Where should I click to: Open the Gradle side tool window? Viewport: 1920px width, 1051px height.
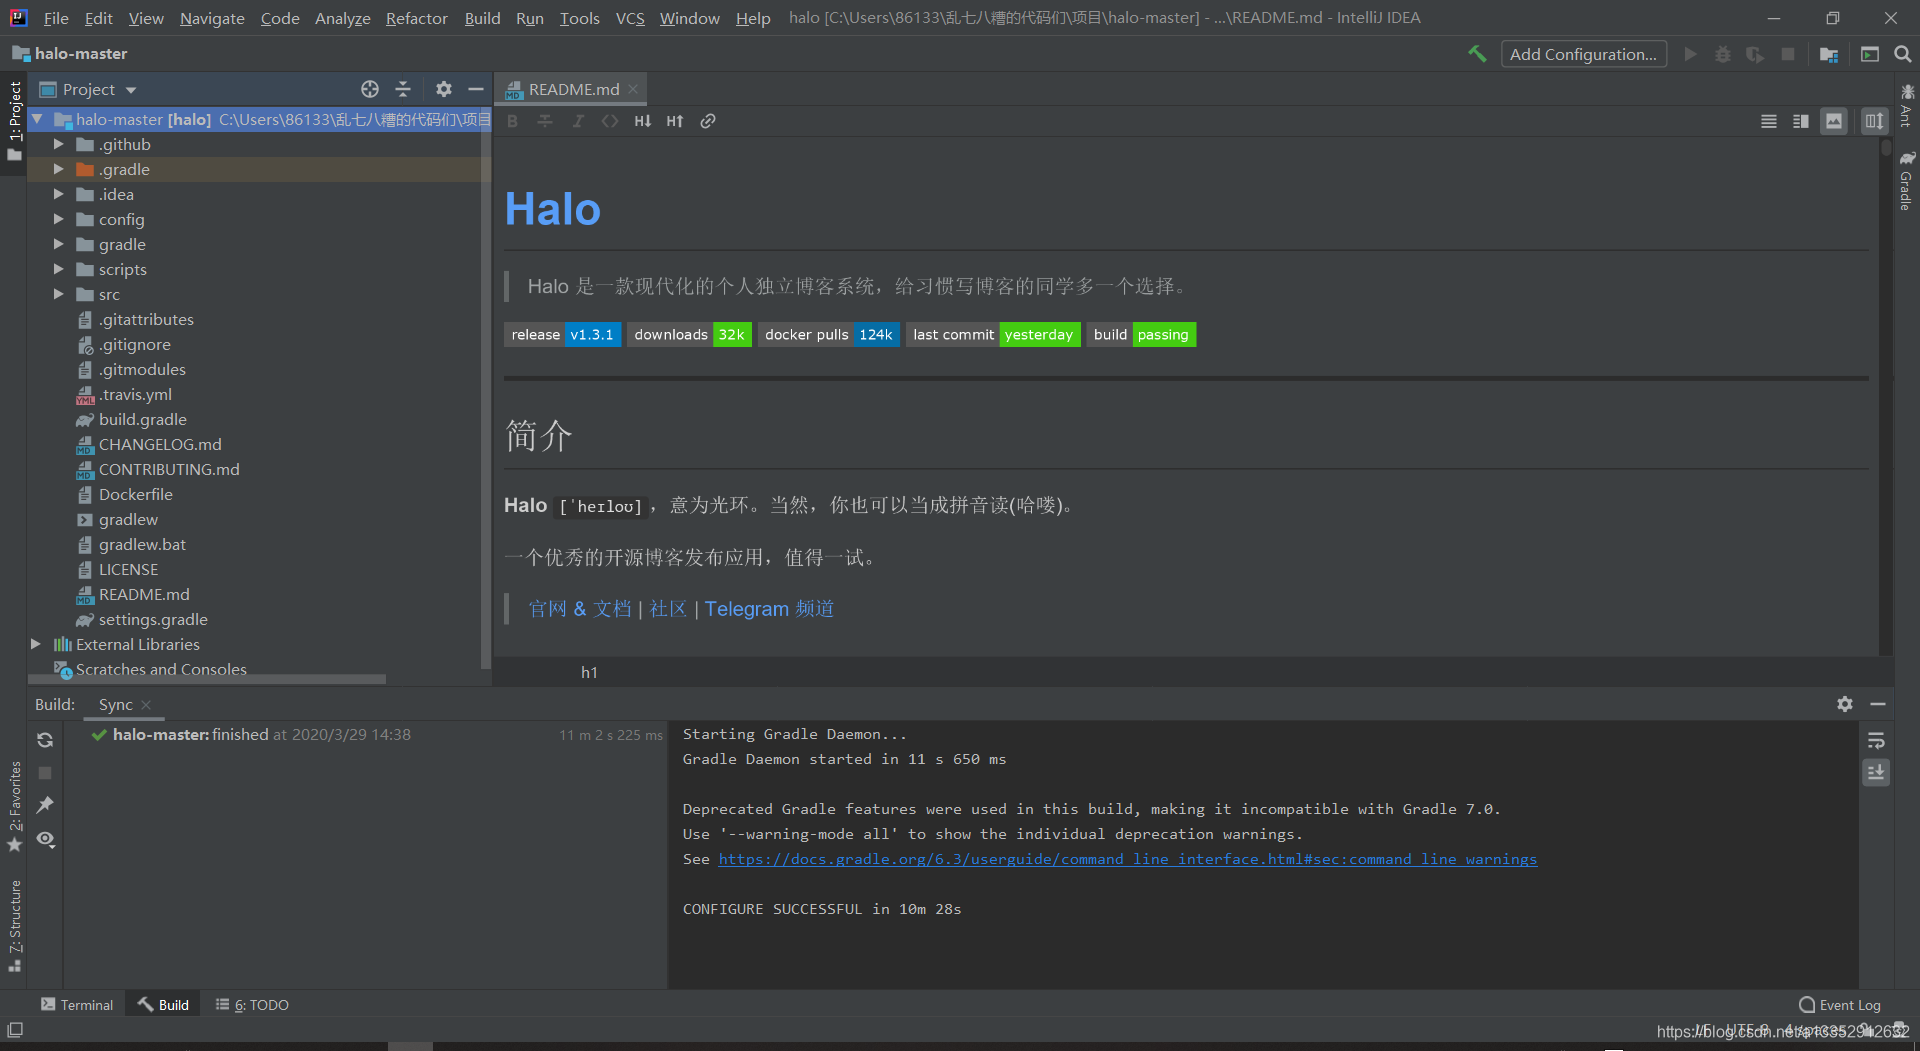[x=1906, y=181]
